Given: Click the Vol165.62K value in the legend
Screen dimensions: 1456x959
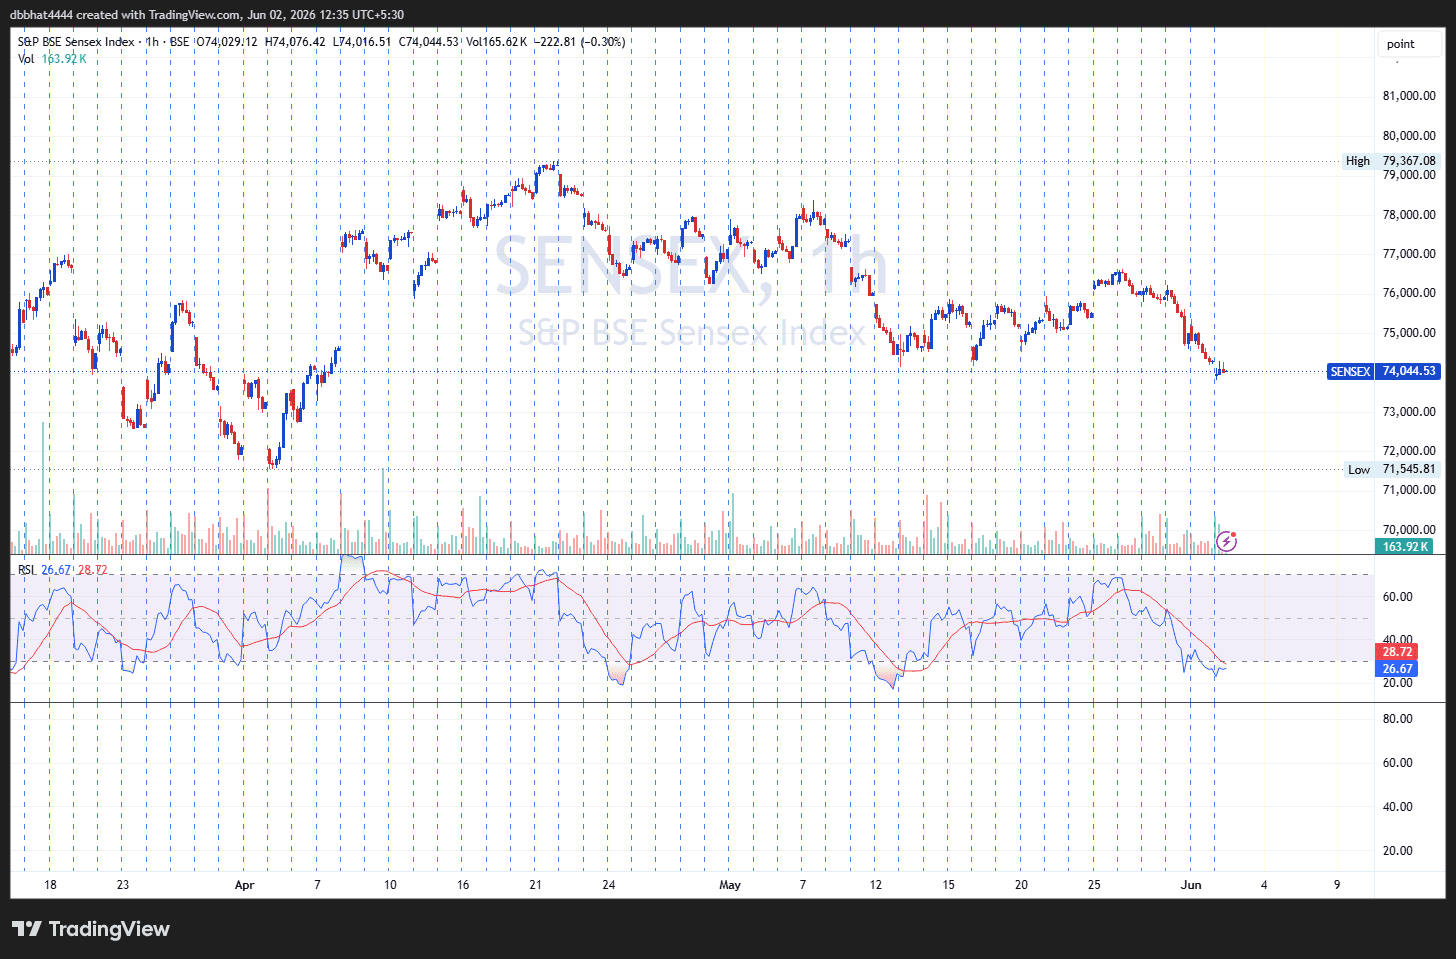Looking at the screenshot, I should (x=497, y=42).
